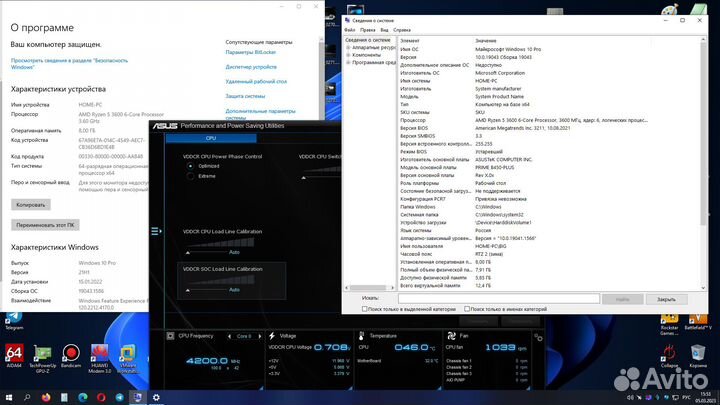This screenshot has height=405, width=720.
Task: Open Правка menu in System Information
Action: pyautogui.click(x=367, y=30)
